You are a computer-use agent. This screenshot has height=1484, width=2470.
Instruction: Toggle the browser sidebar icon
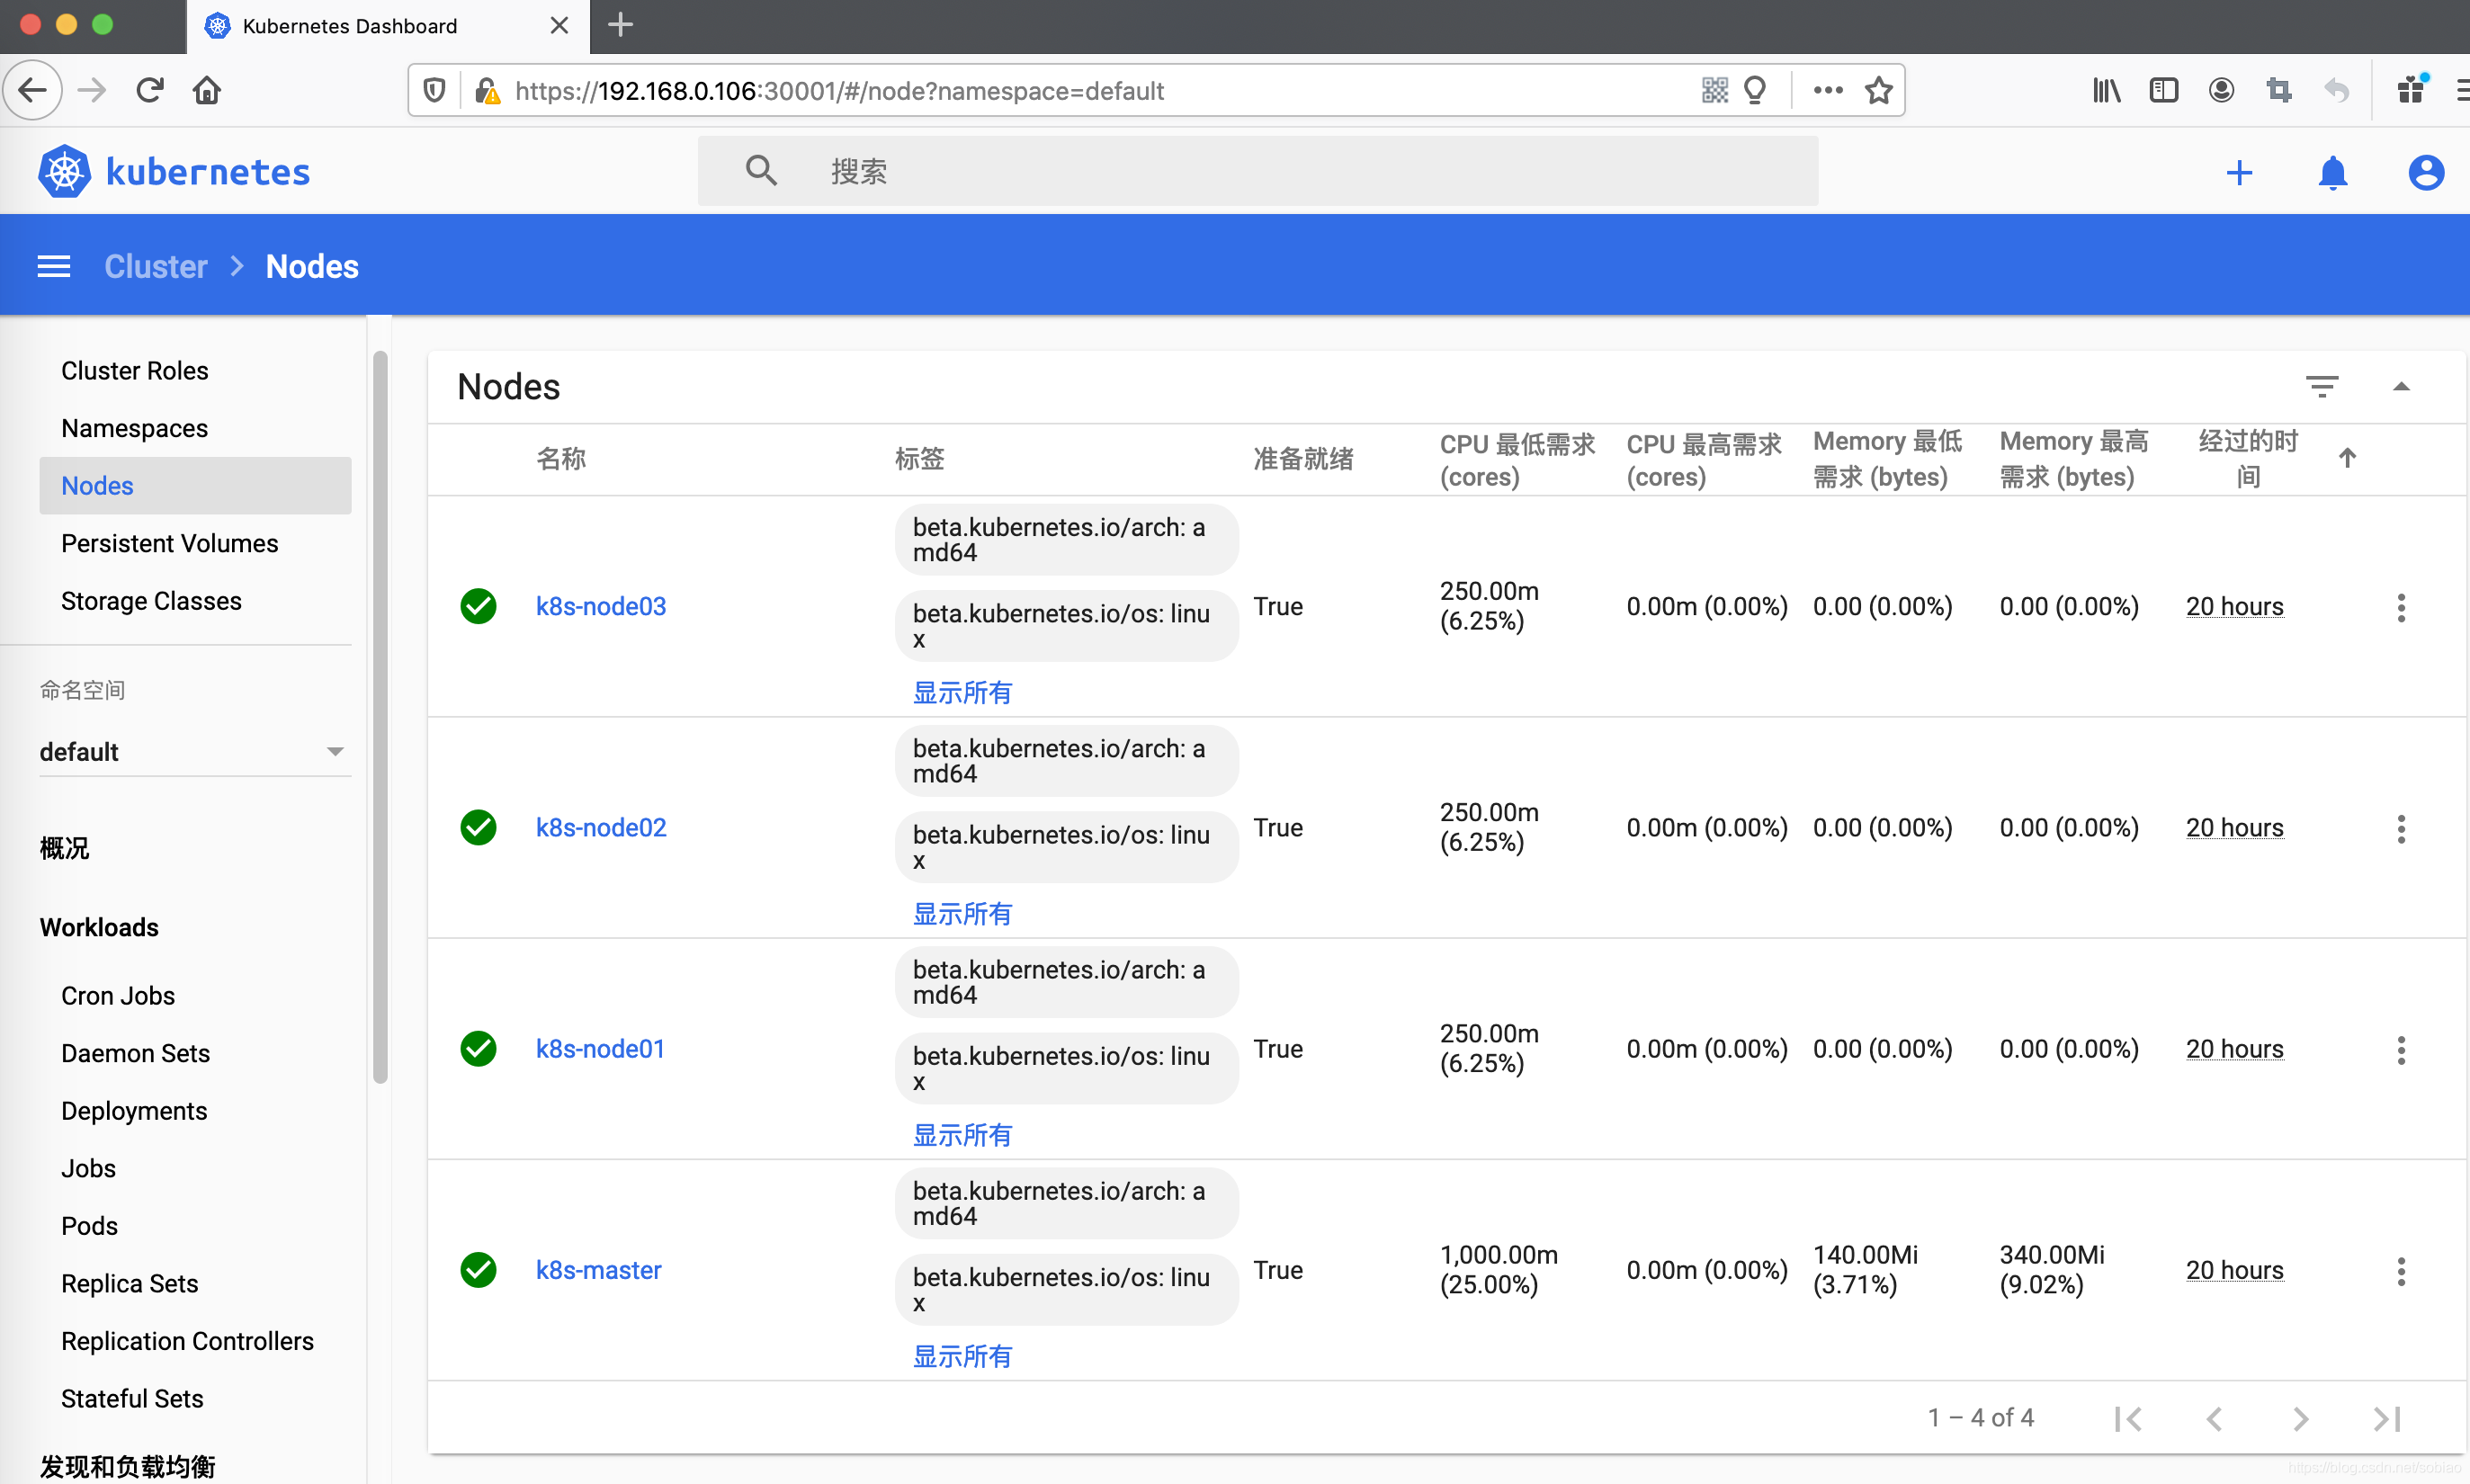pyautogui.click(x=2164, y=91)
